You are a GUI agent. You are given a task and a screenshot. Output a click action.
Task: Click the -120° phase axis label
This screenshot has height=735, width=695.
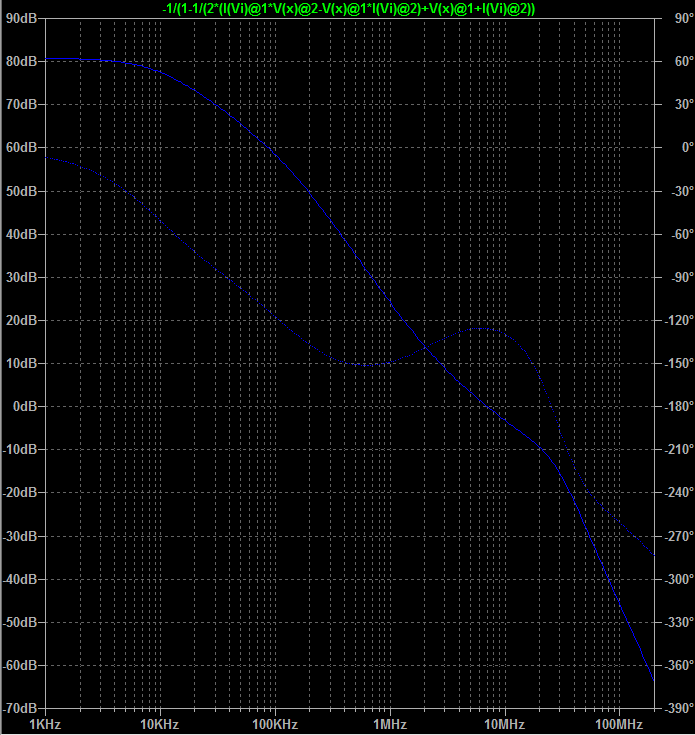point(679,321)
